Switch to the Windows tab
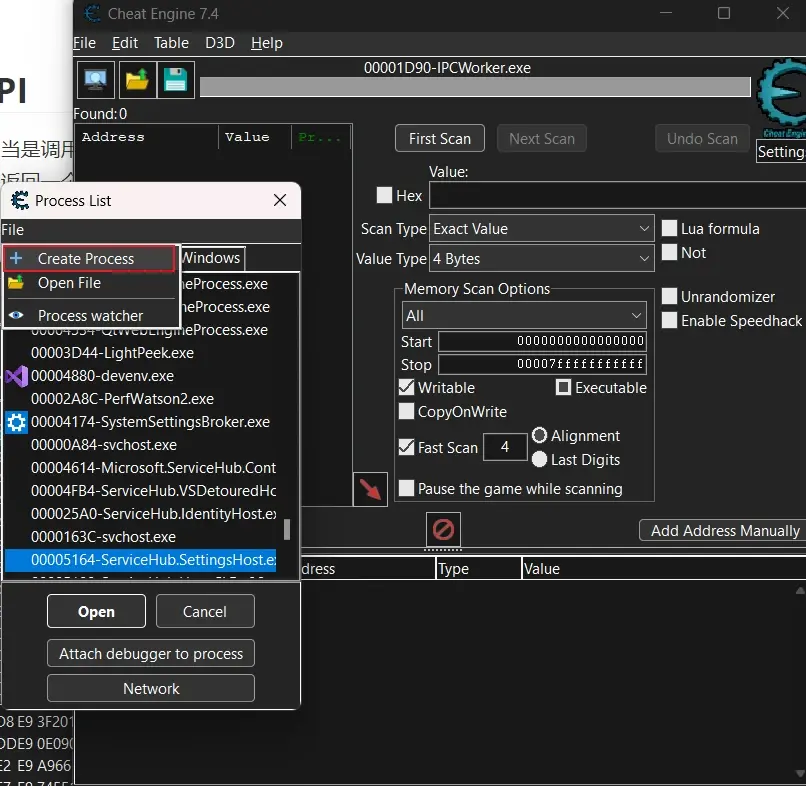Screen dimensions: 806x786 tap(211, 258)
